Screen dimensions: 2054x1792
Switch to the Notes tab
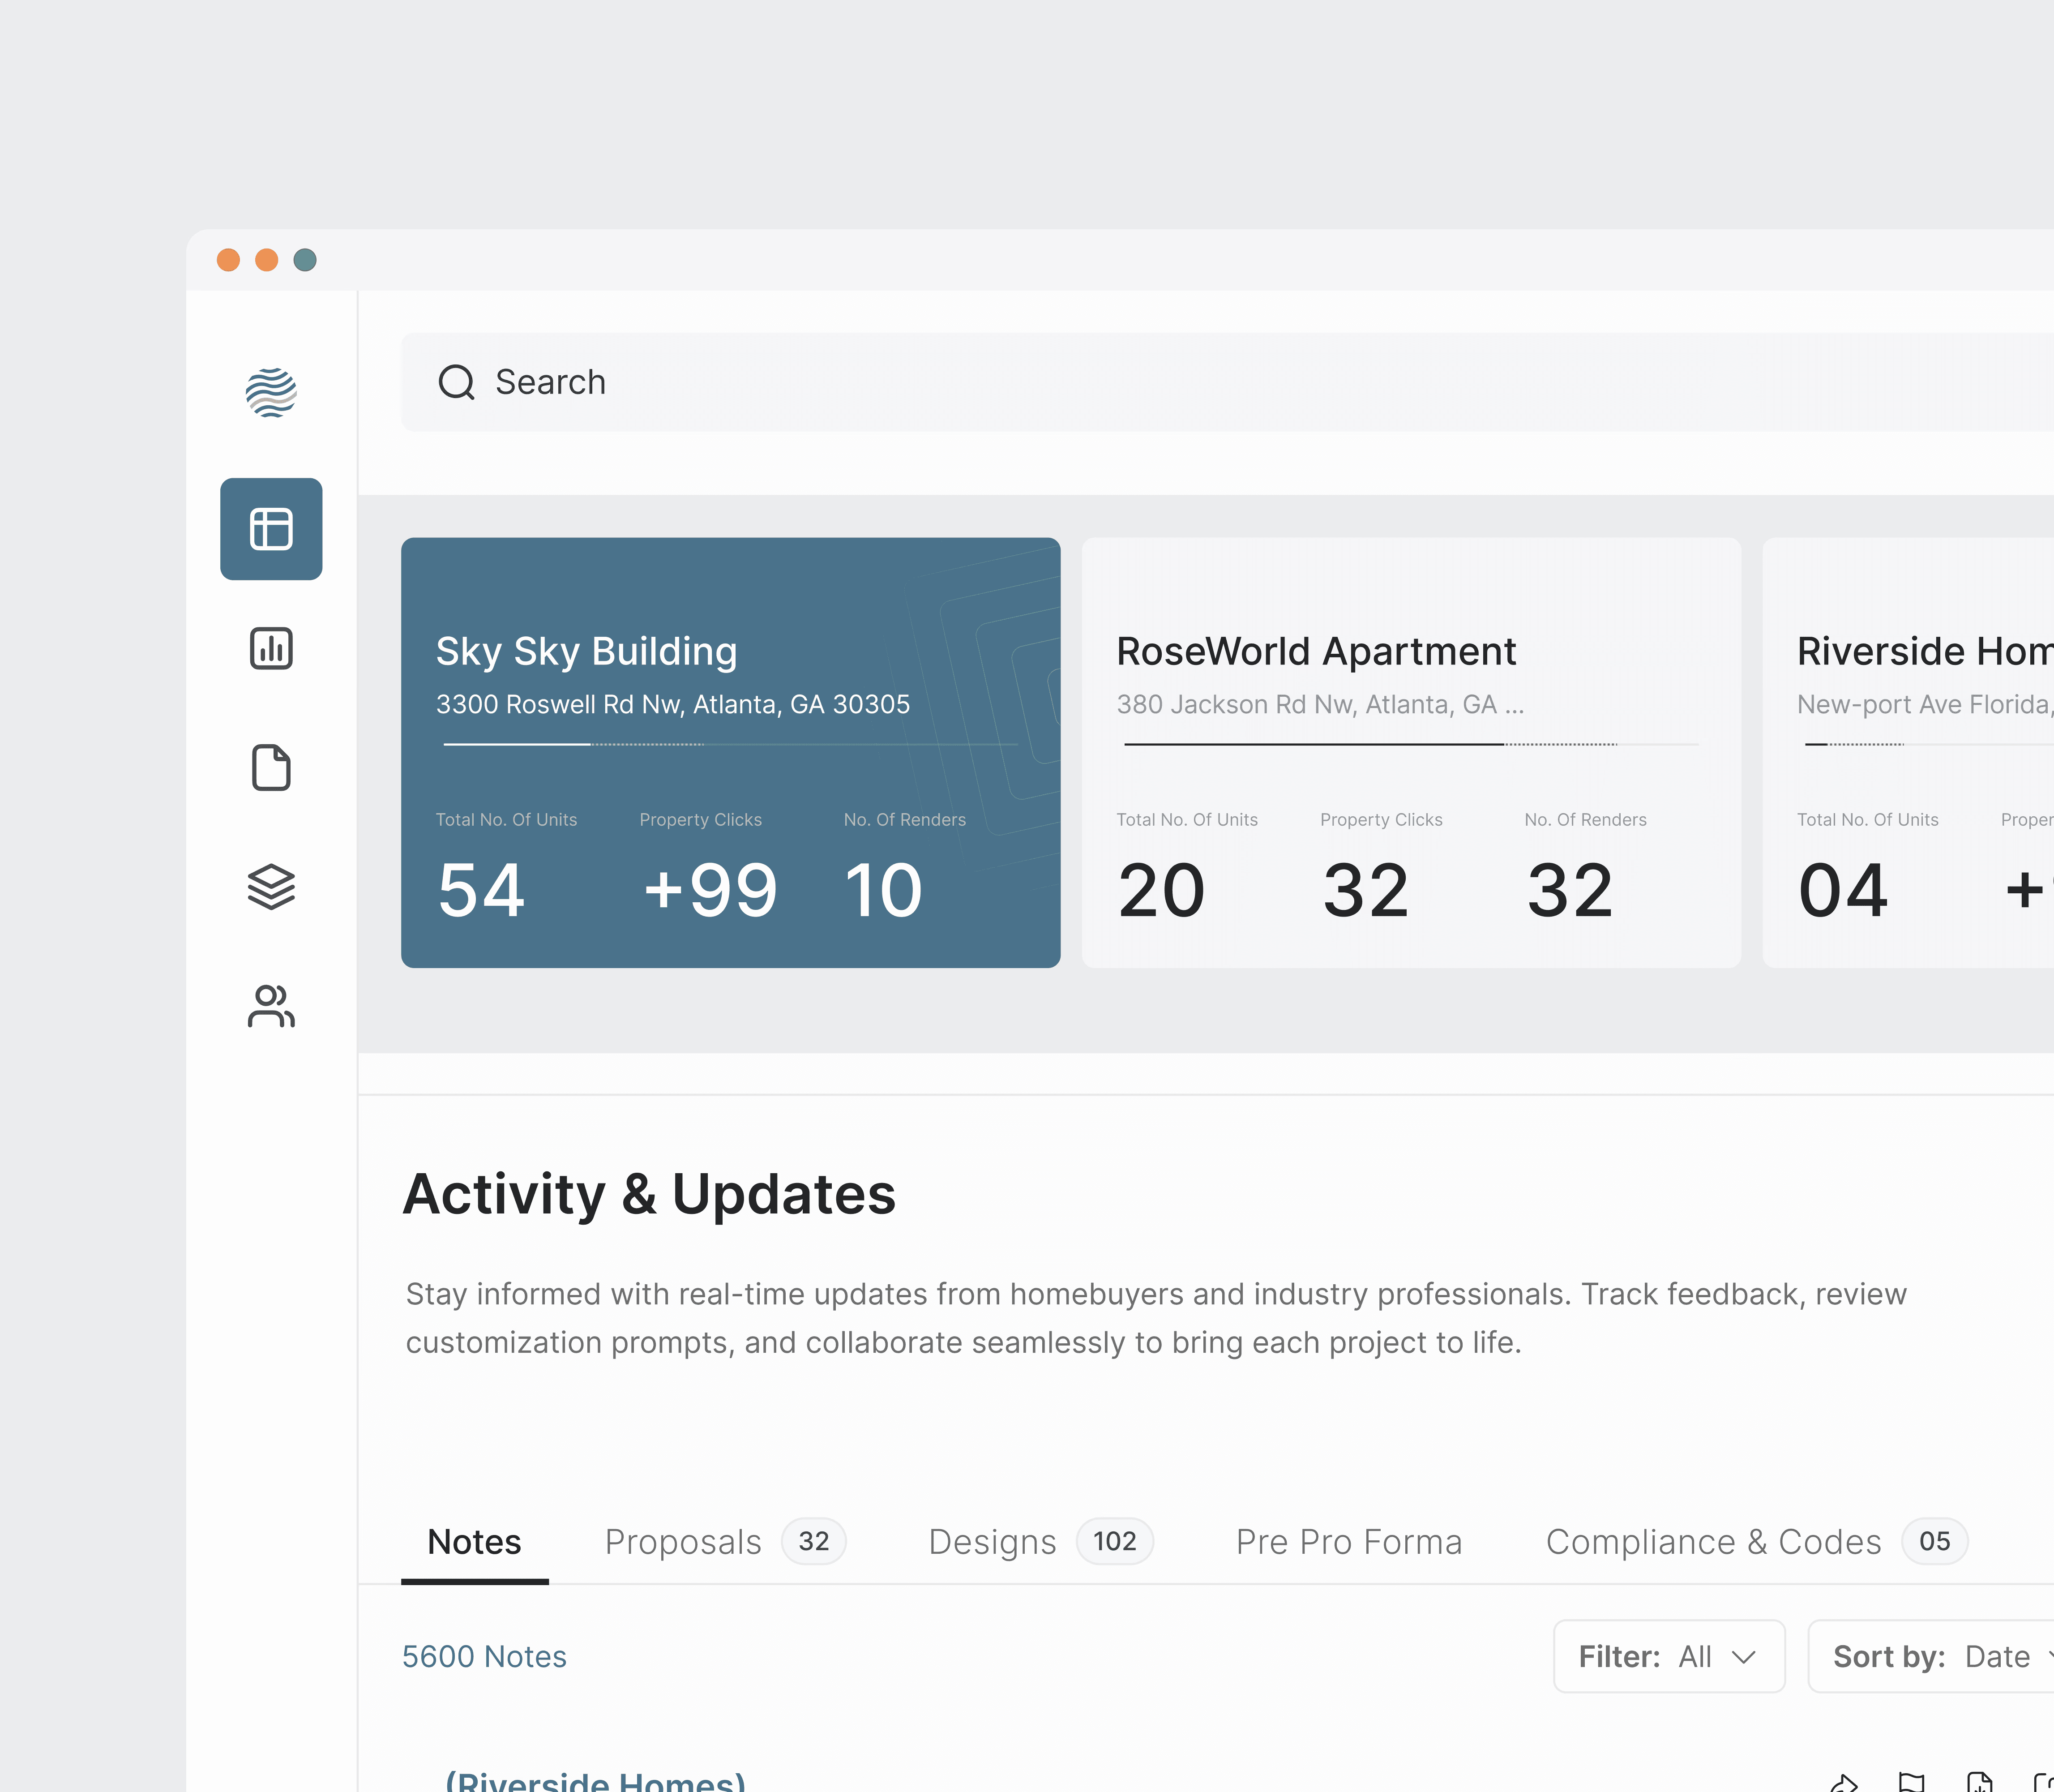[474, 1542]
